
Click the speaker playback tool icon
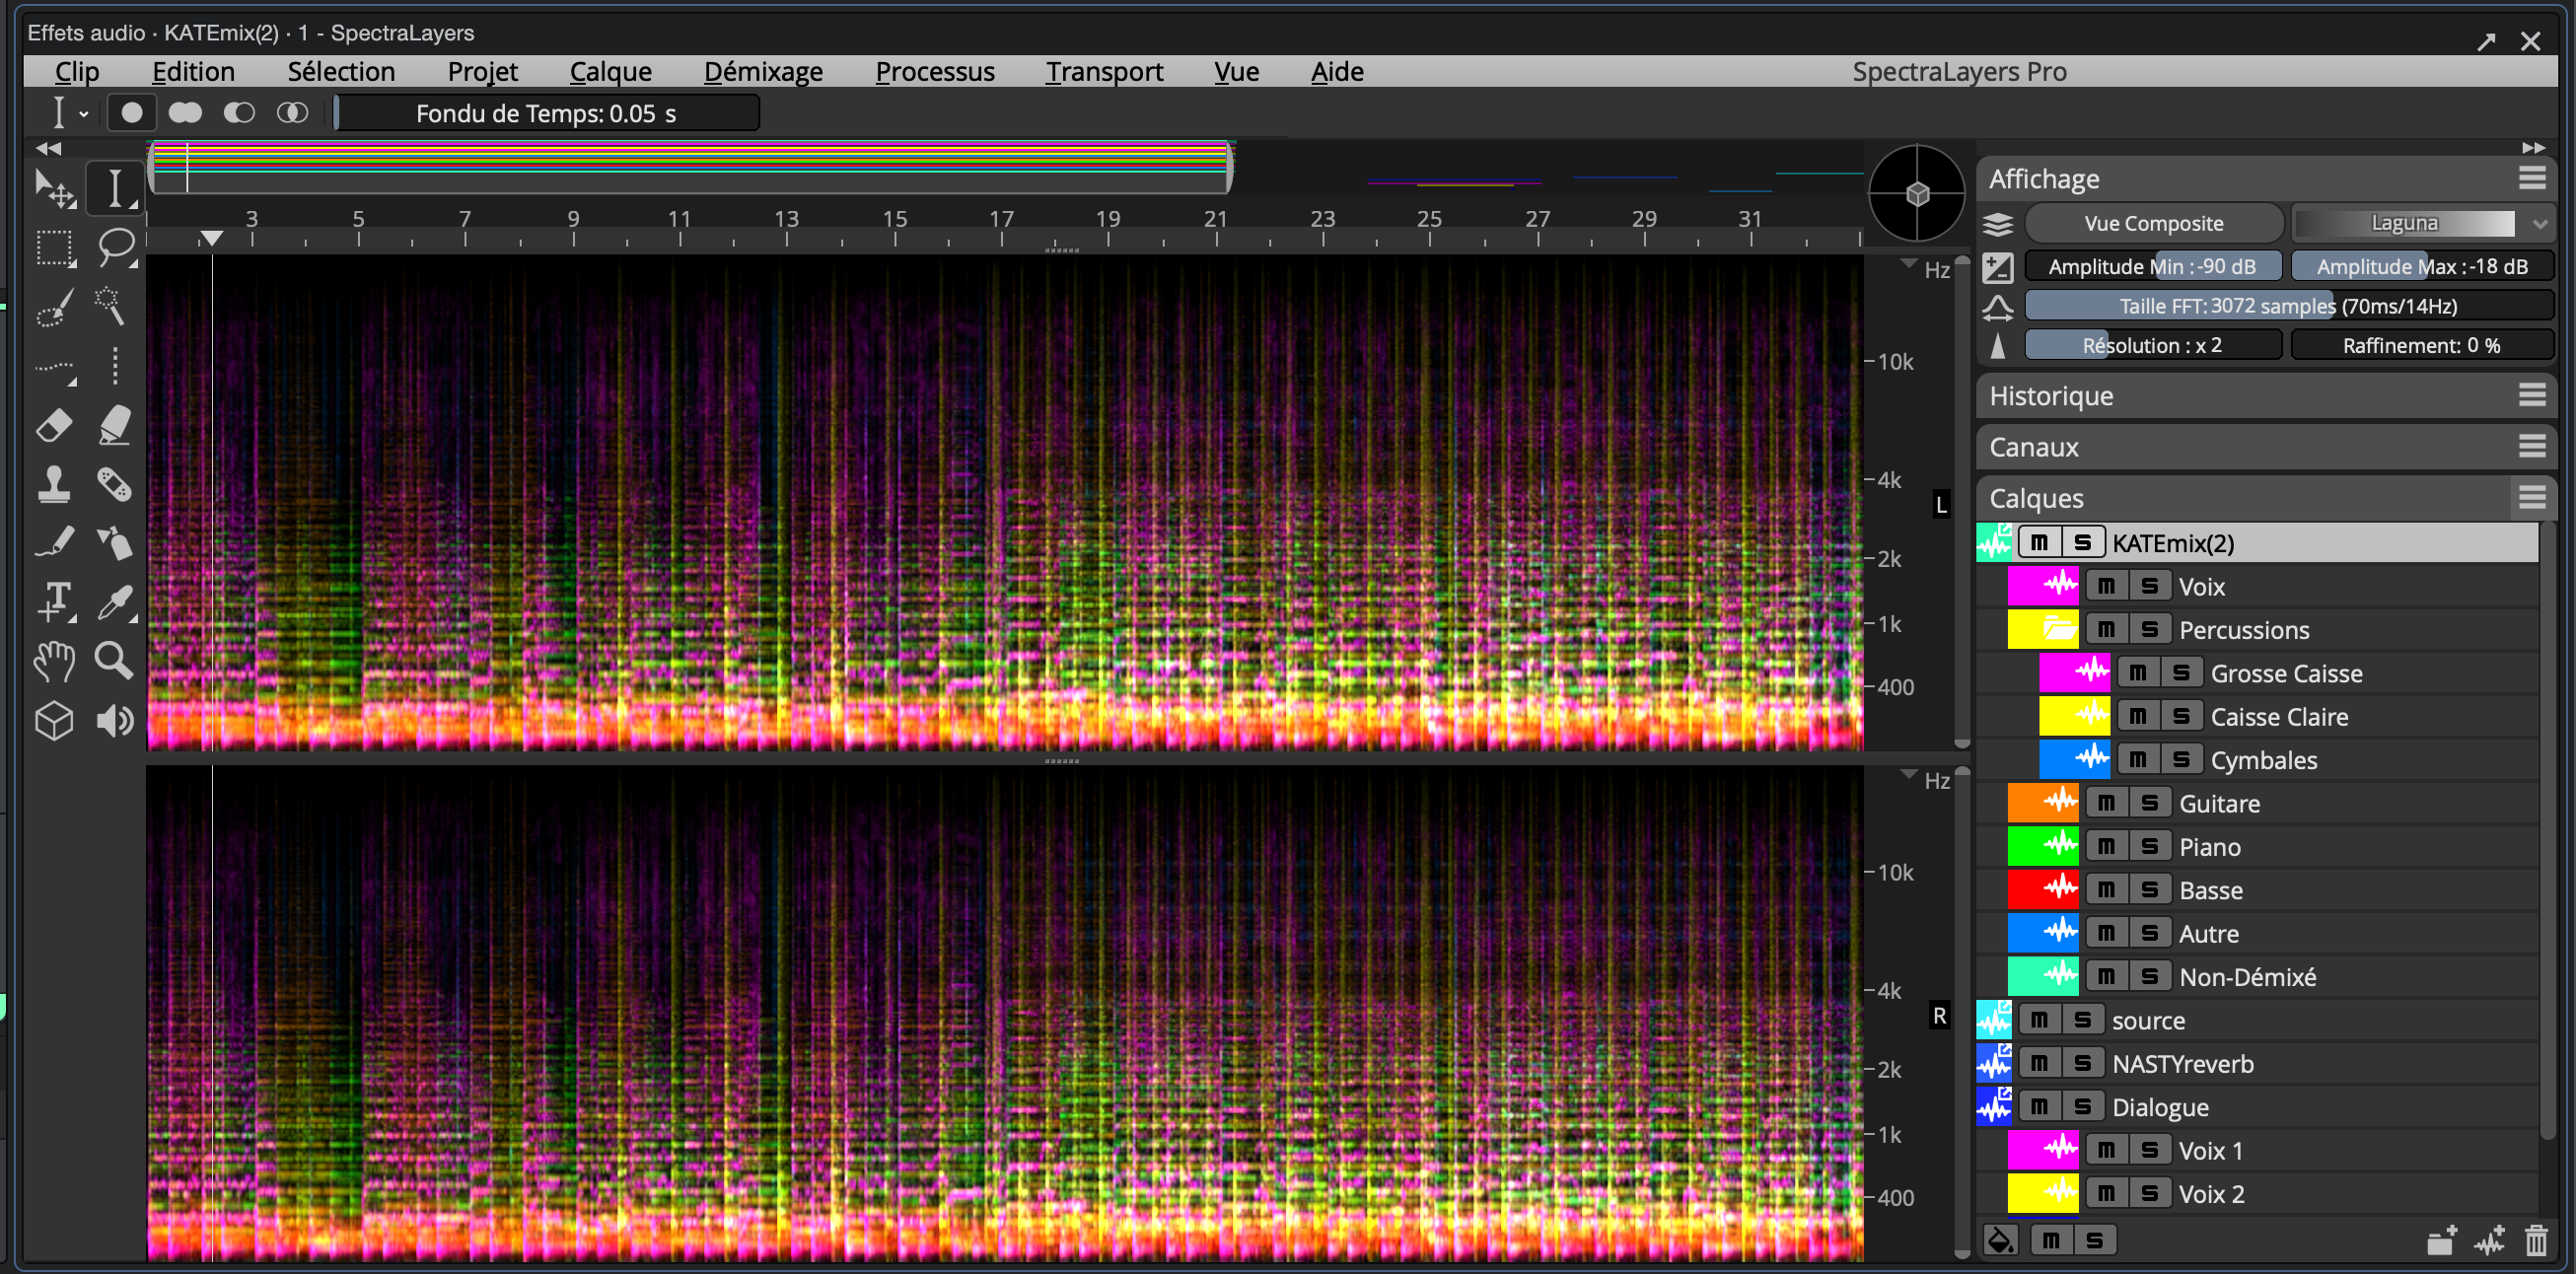[x=114, y=720]
